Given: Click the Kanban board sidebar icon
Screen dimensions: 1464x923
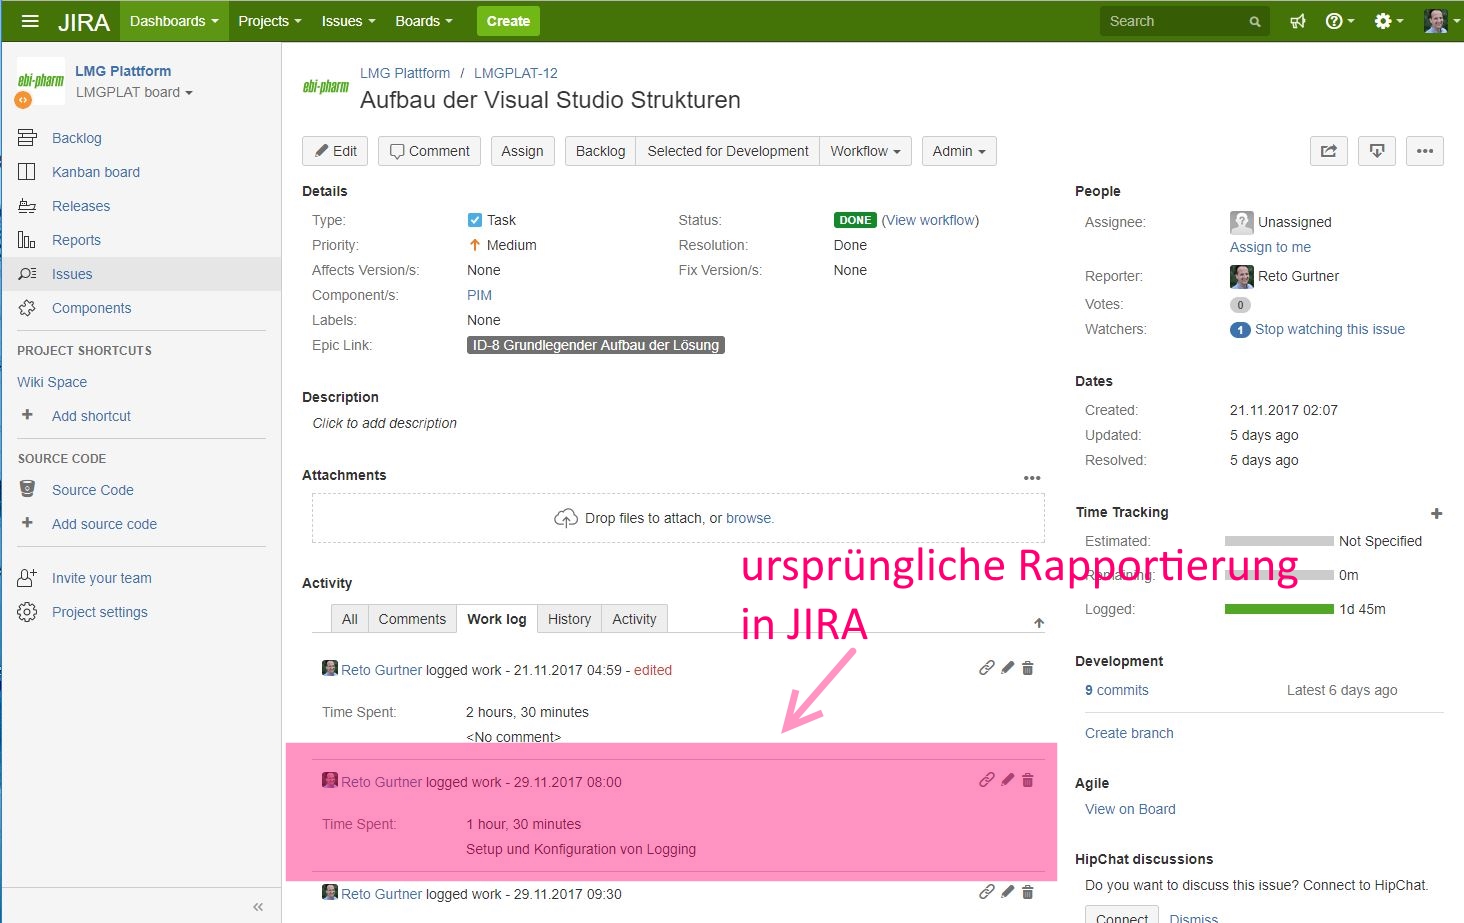Looking at the screenshot, I should [x=27, y=172].
